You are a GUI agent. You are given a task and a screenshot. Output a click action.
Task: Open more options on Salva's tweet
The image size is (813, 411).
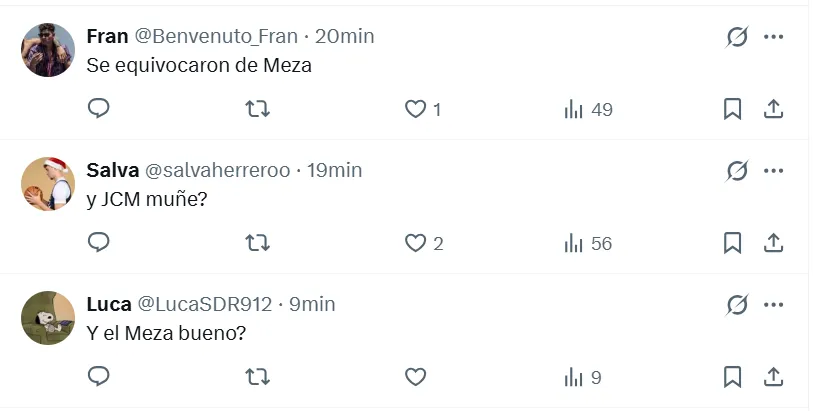[x=773, y=171]
